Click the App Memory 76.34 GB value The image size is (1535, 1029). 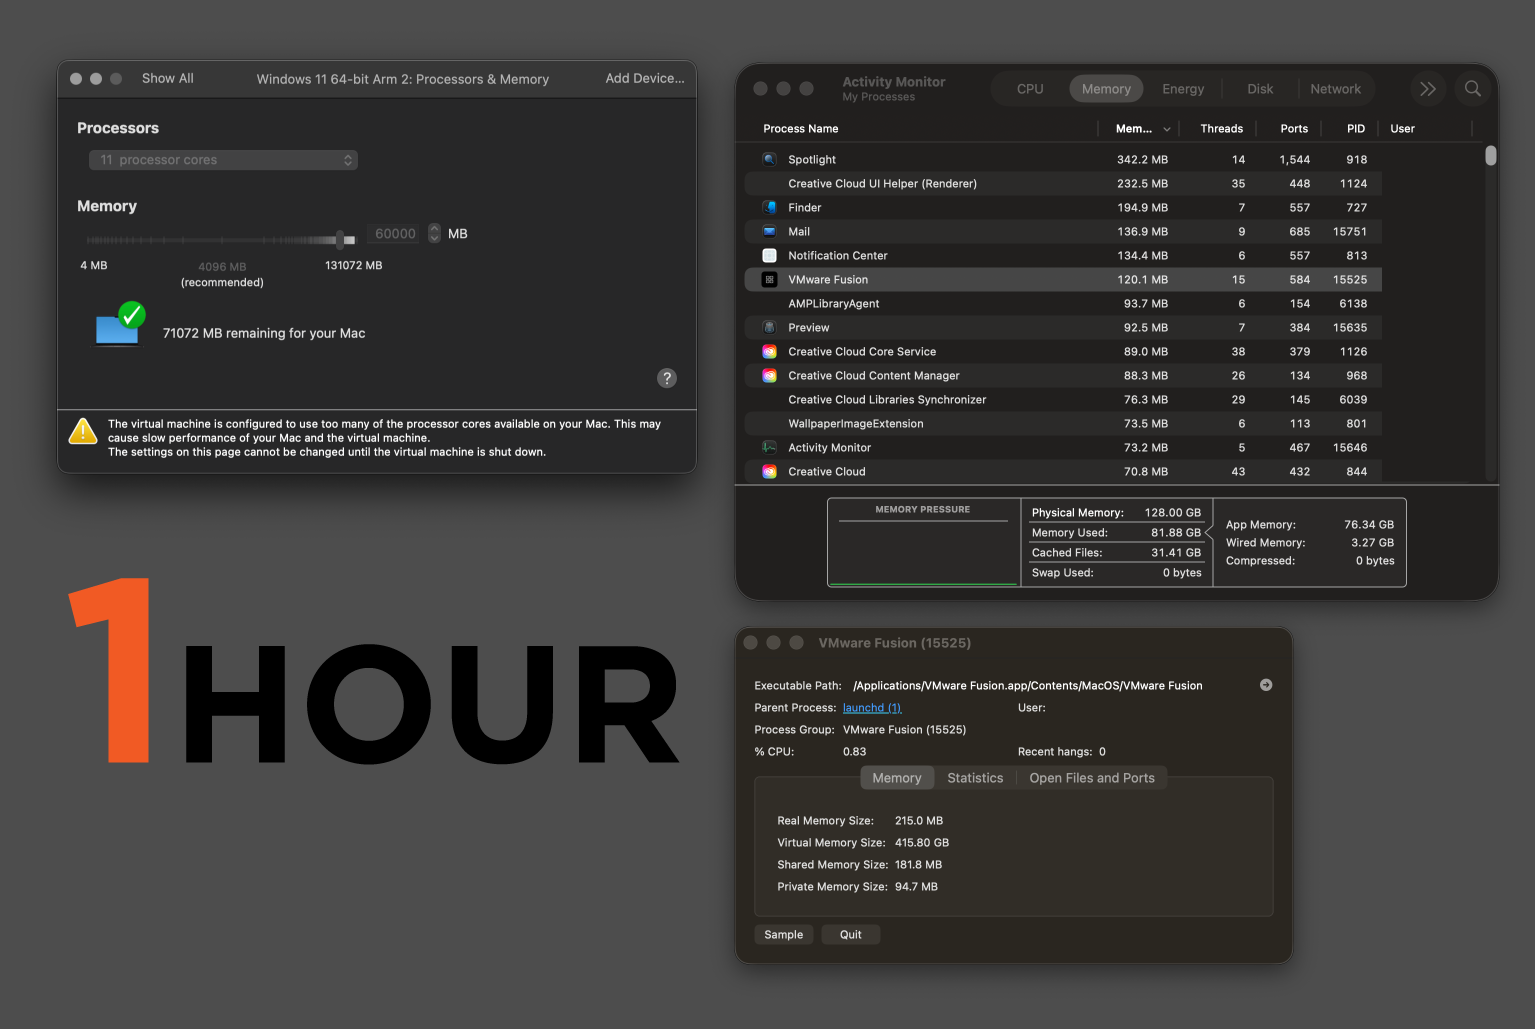point(1369,525)
